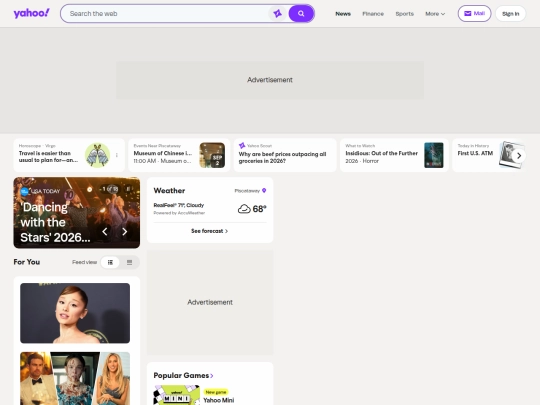Viewport: 540px width, 405px height.
Task: Switch feed view to compact list layout
Action: [129, 262]
